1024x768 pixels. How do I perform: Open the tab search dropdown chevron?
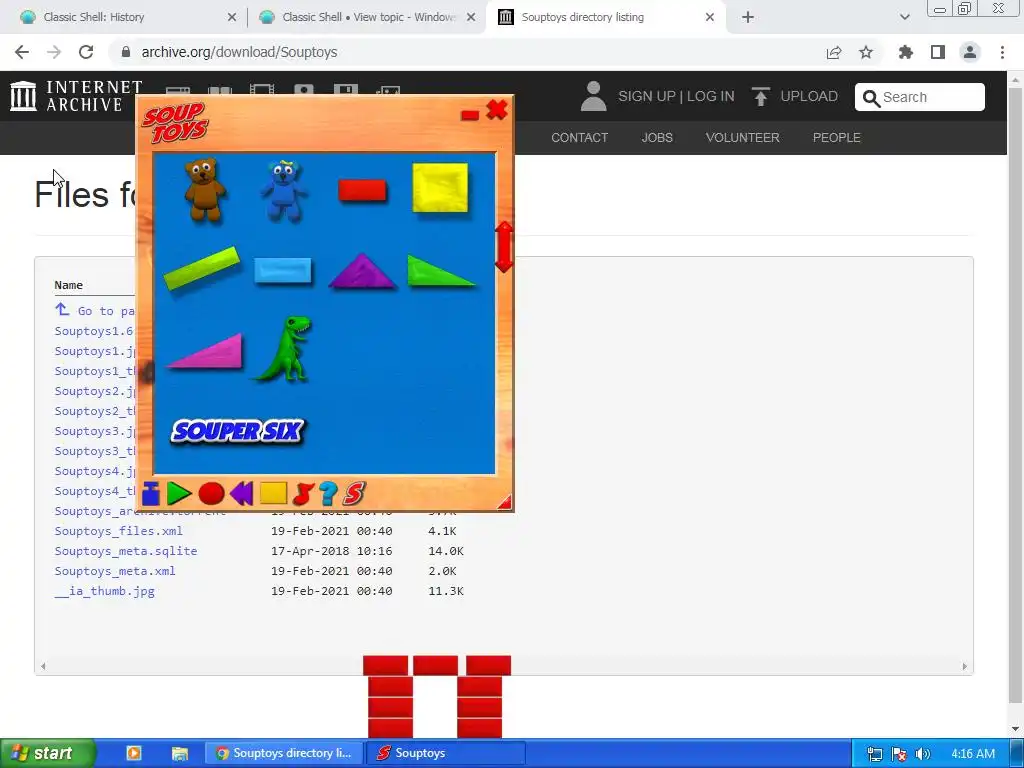(904, 17)
